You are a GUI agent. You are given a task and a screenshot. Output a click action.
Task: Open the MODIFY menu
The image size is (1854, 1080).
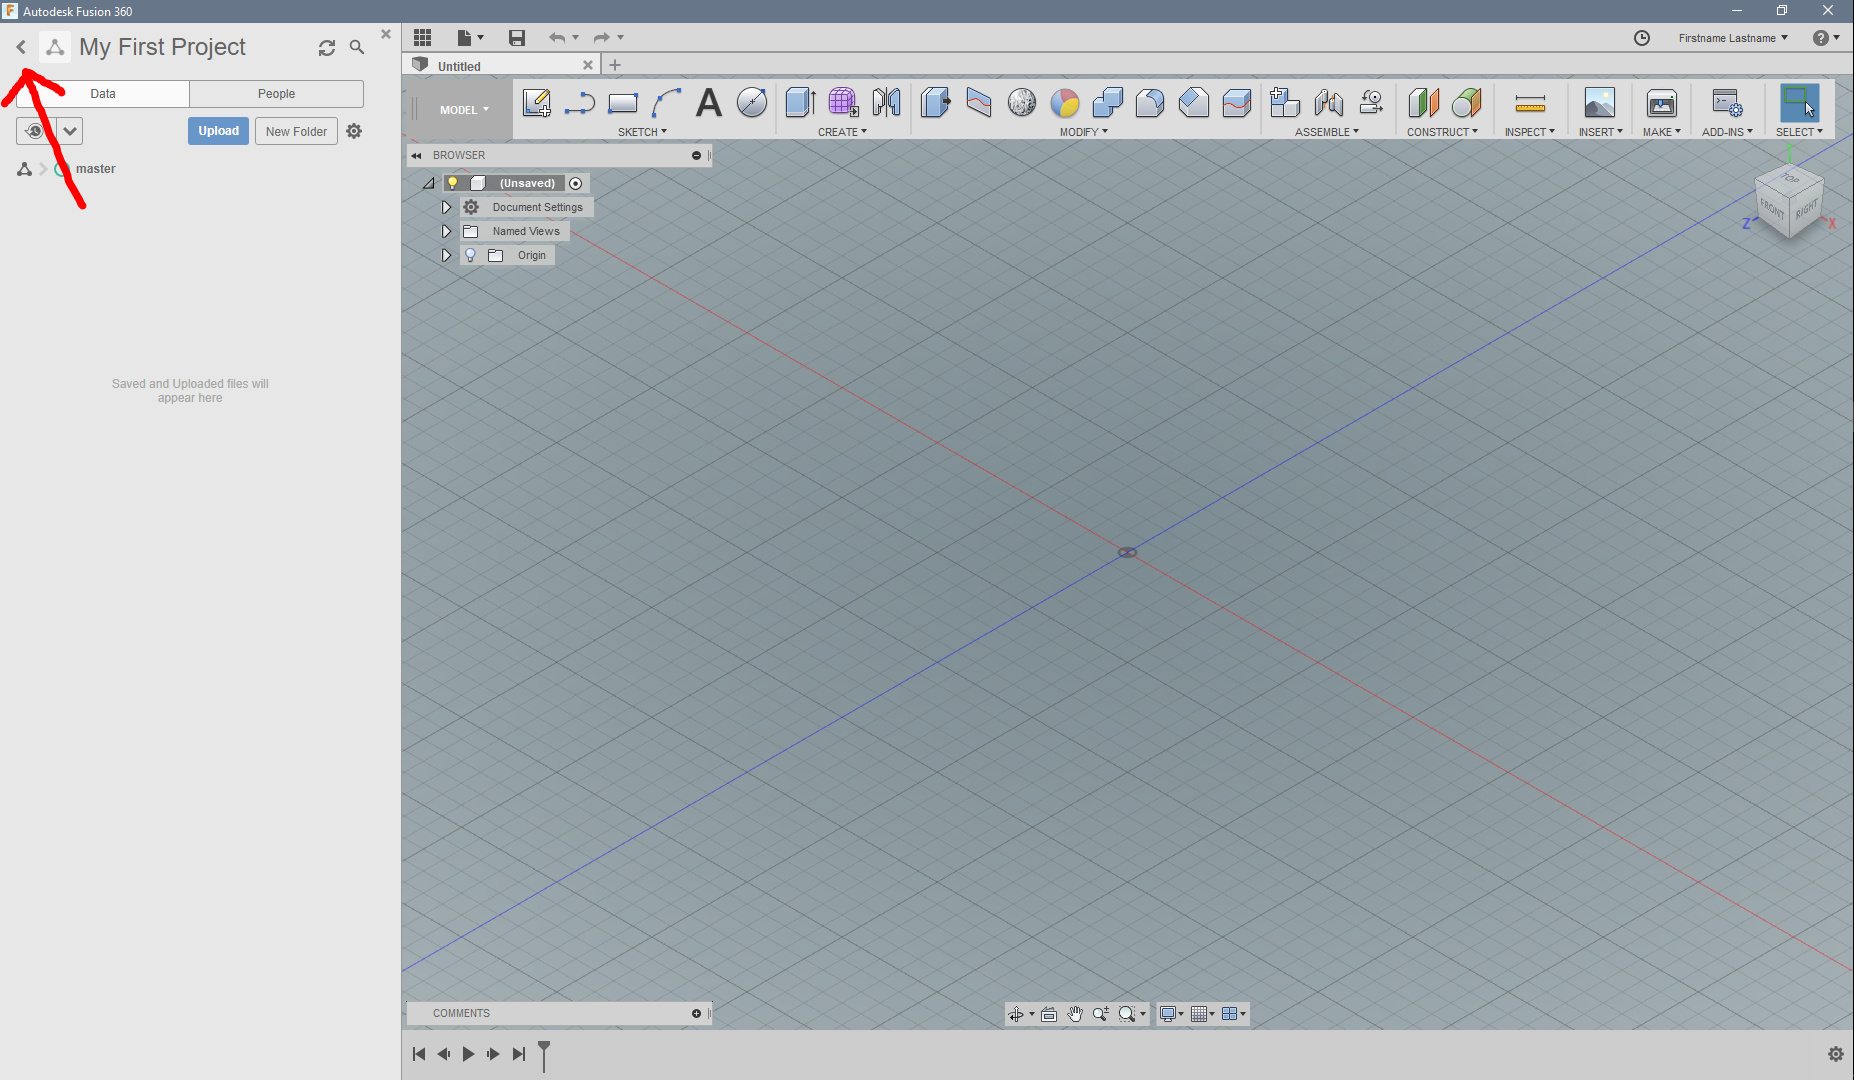tap(1083, 132)
